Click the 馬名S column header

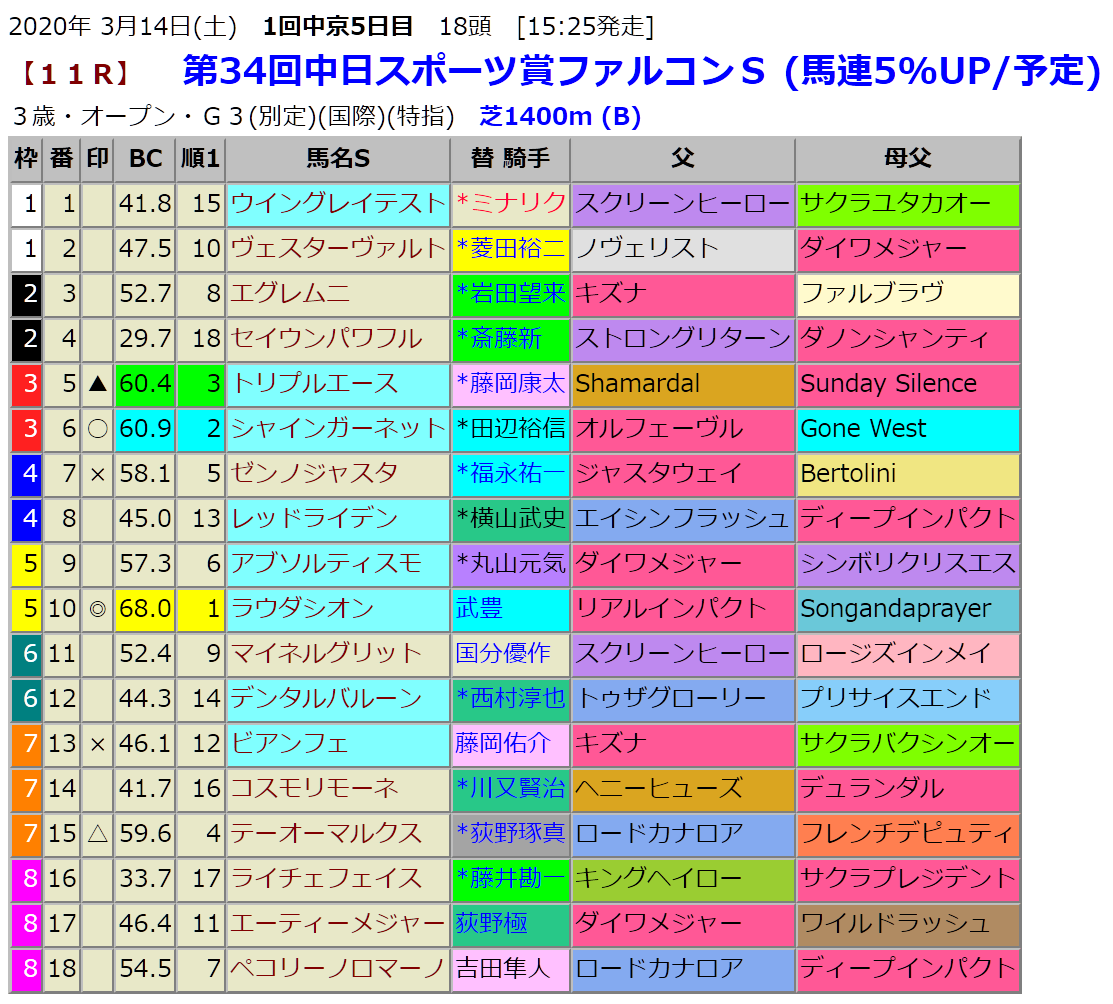[x=337, y=159]
